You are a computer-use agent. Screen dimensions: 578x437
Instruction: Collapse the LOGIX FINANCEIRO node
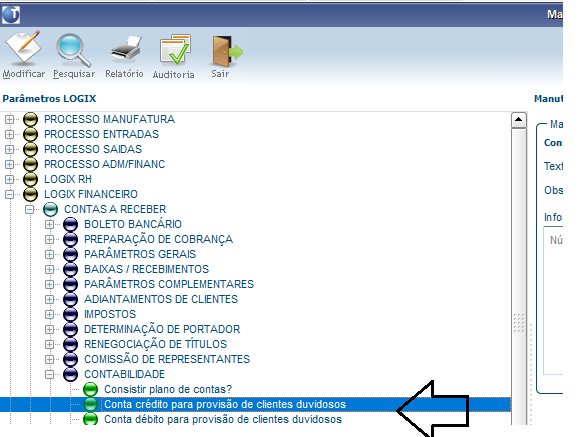point(9,194)
